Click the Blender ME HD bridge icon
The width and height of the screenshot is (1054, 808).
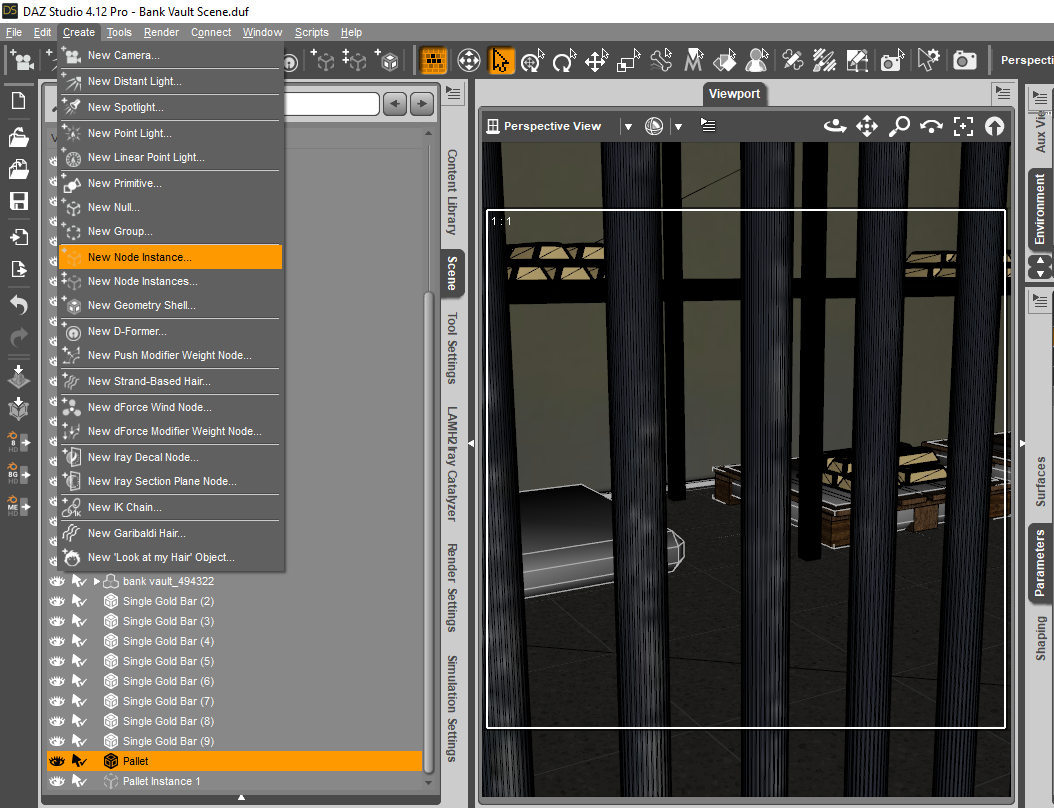18,506
